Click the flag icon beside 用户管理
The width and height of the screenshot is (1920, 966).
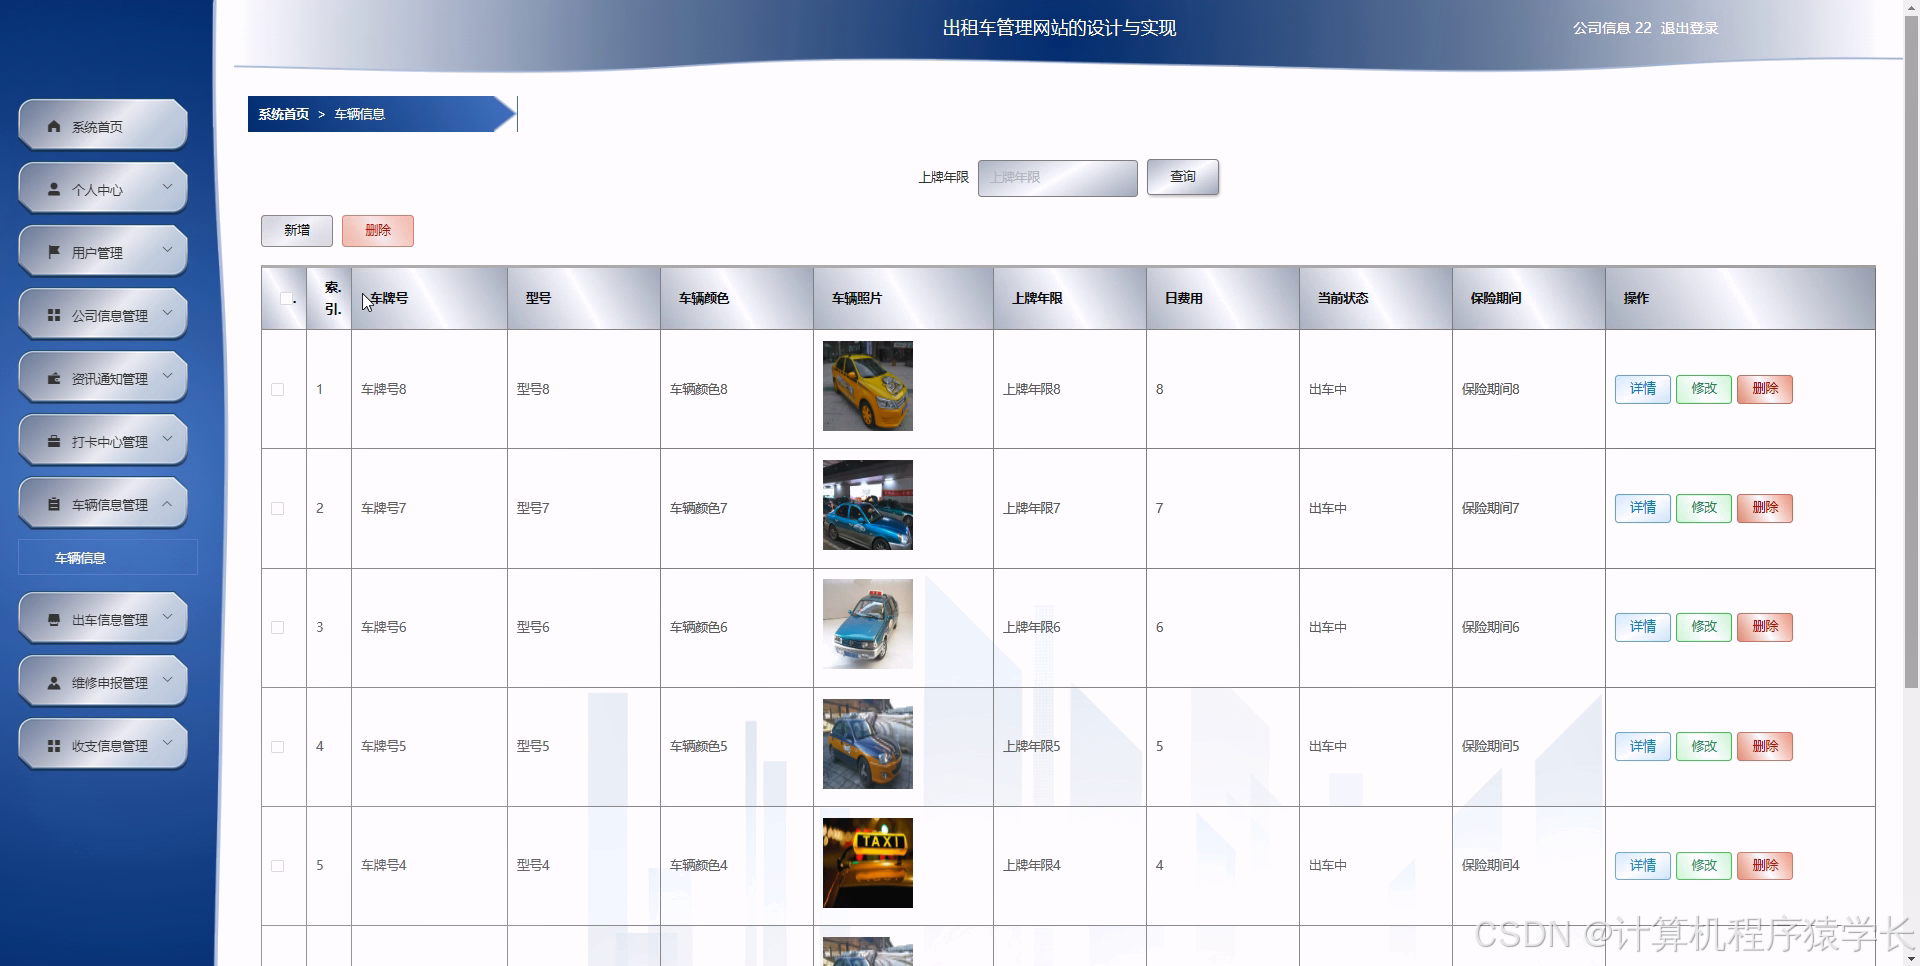pos(54,253)
